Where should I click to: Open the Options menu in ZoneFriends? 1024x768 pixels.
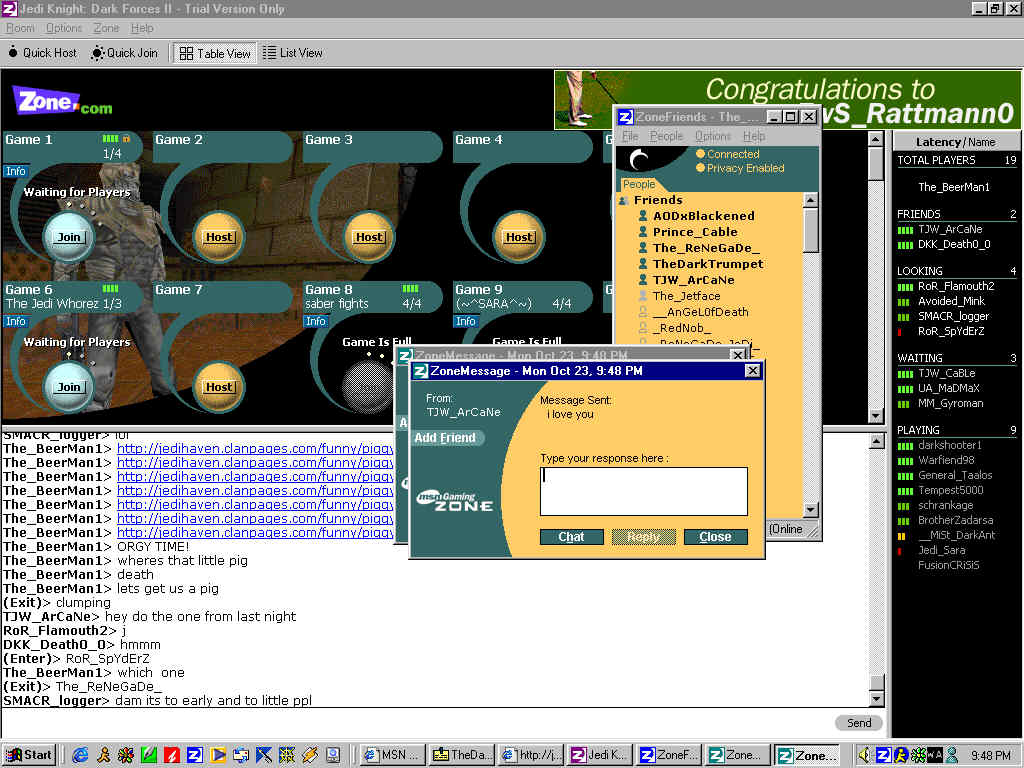(x=712, y=136)
